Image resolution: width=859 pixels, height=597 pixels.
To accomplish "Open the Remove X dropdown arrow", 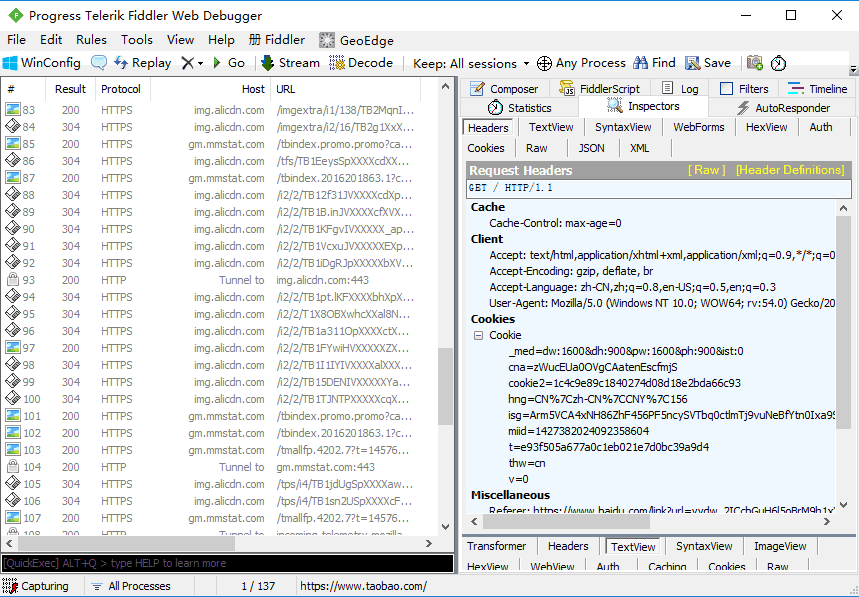I will click(x=201, y=64).
